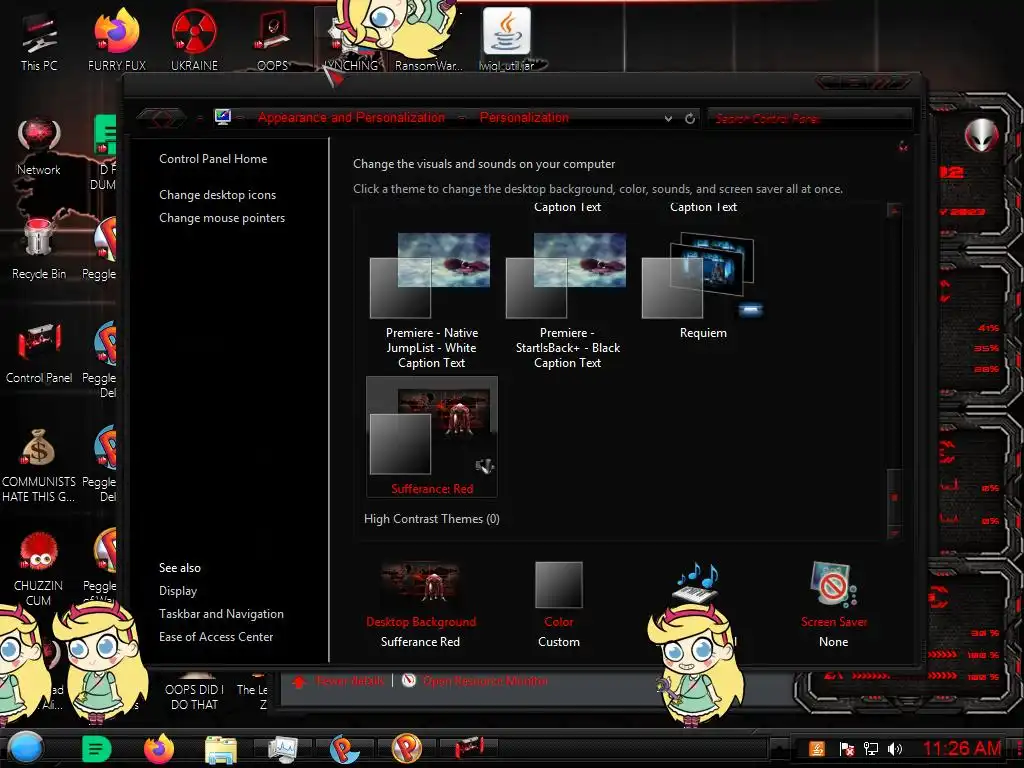Select the Requiem theme
Viewport: 1024px width, 768px height.
tap(703, 286)
